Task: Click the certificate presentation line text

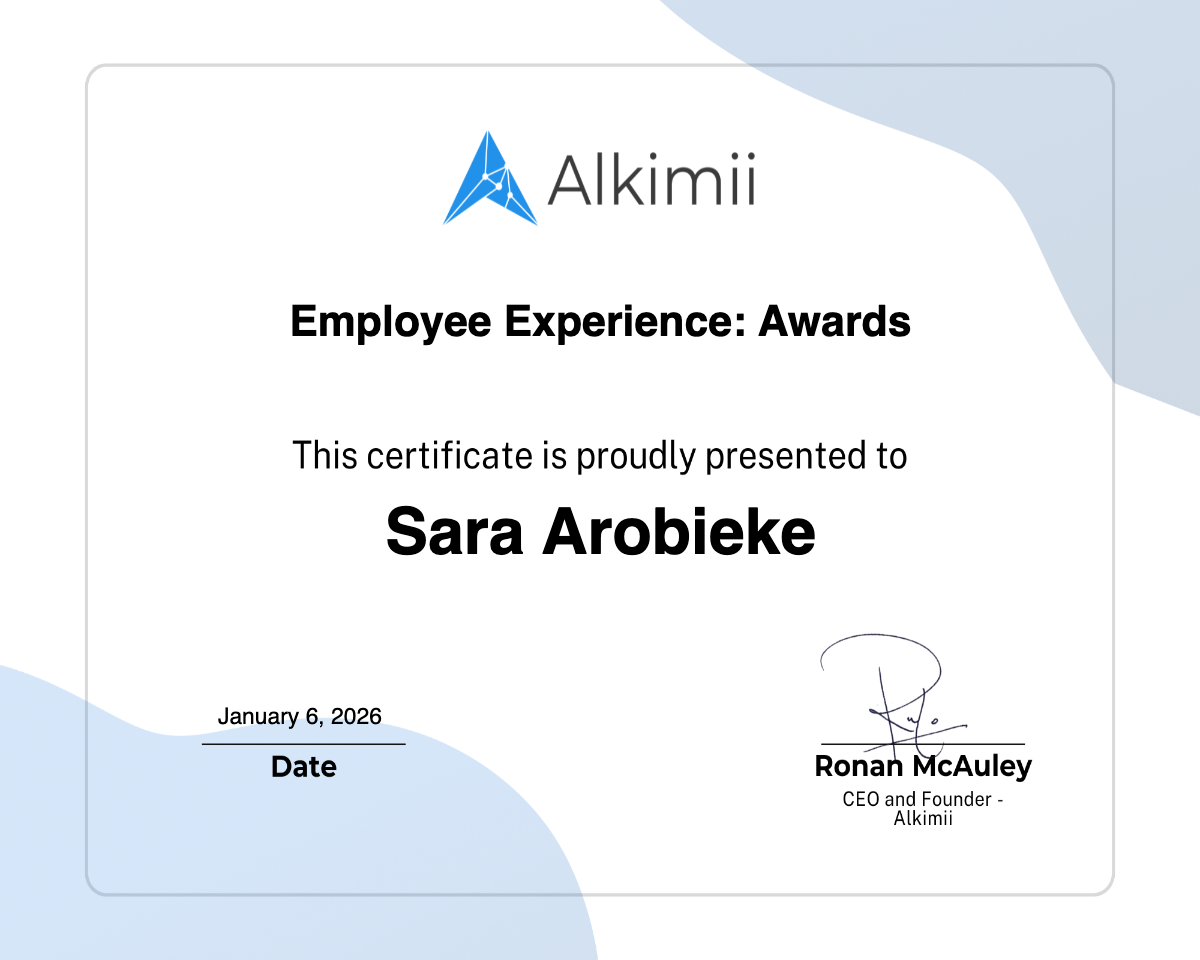Action: click(600, 455)
